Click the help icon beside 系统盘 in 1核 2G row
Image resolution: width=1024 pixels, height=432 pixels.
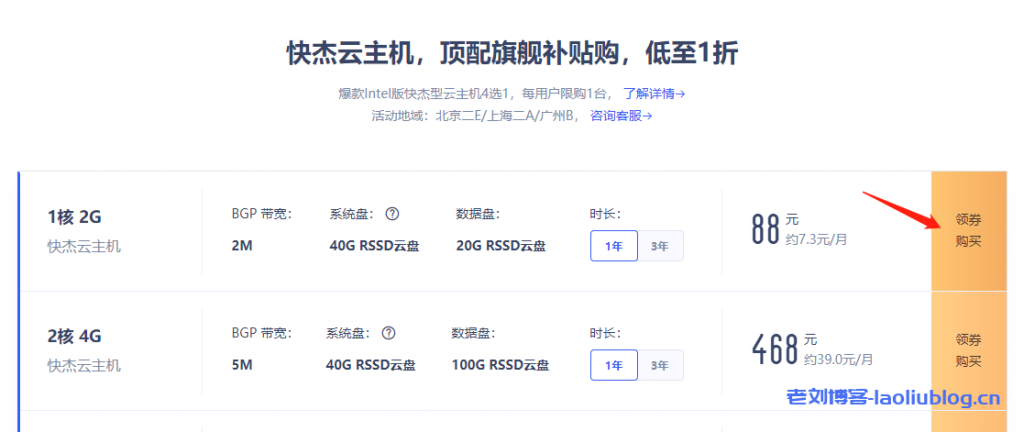393,214
